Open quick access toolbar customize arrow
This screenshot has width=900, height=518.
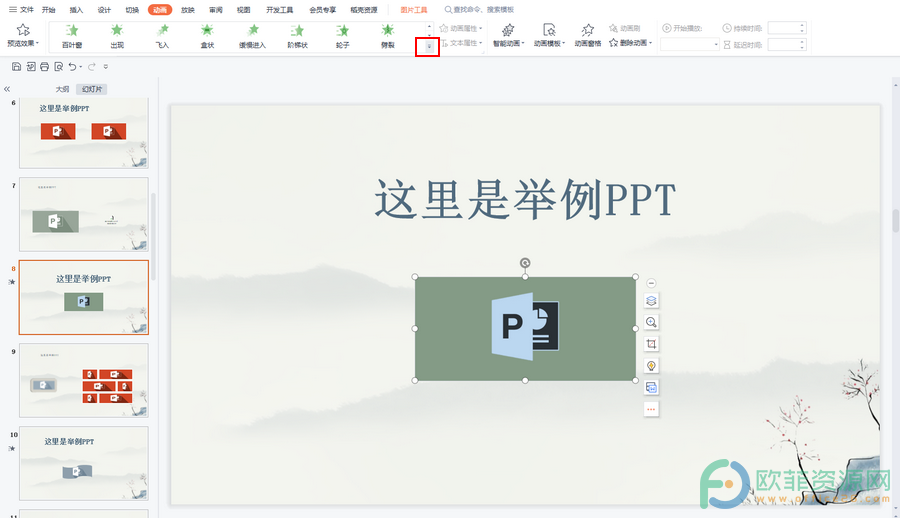[x=106, y=67]
